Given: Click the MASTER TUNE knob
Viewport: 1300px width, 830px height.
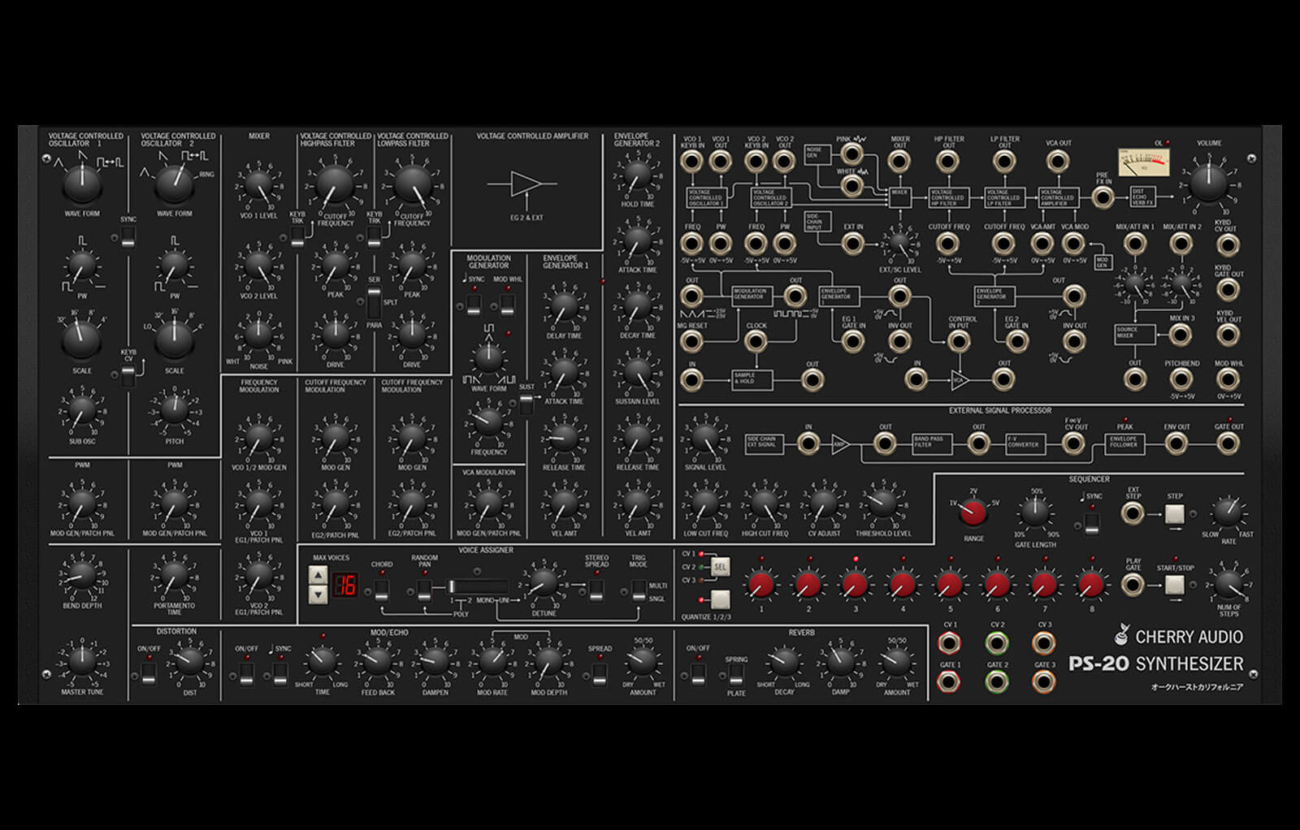Looking at the screenshot, I should coord(81,659).
